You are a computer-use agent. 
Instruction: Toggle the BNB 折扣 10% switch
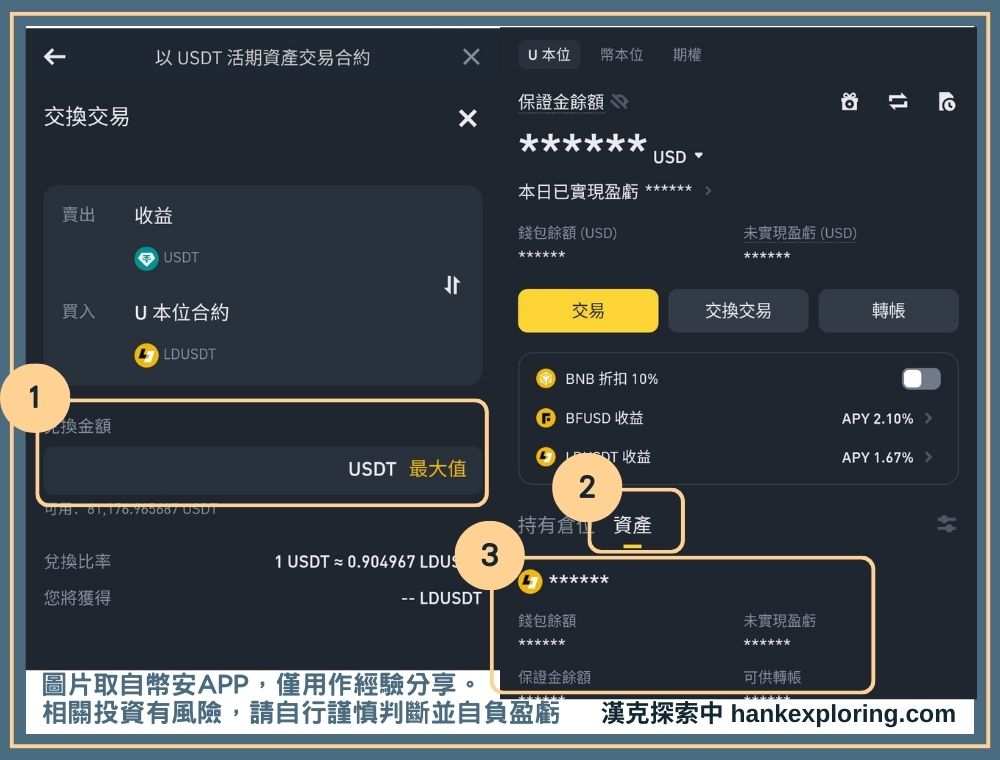click(921, 379)
